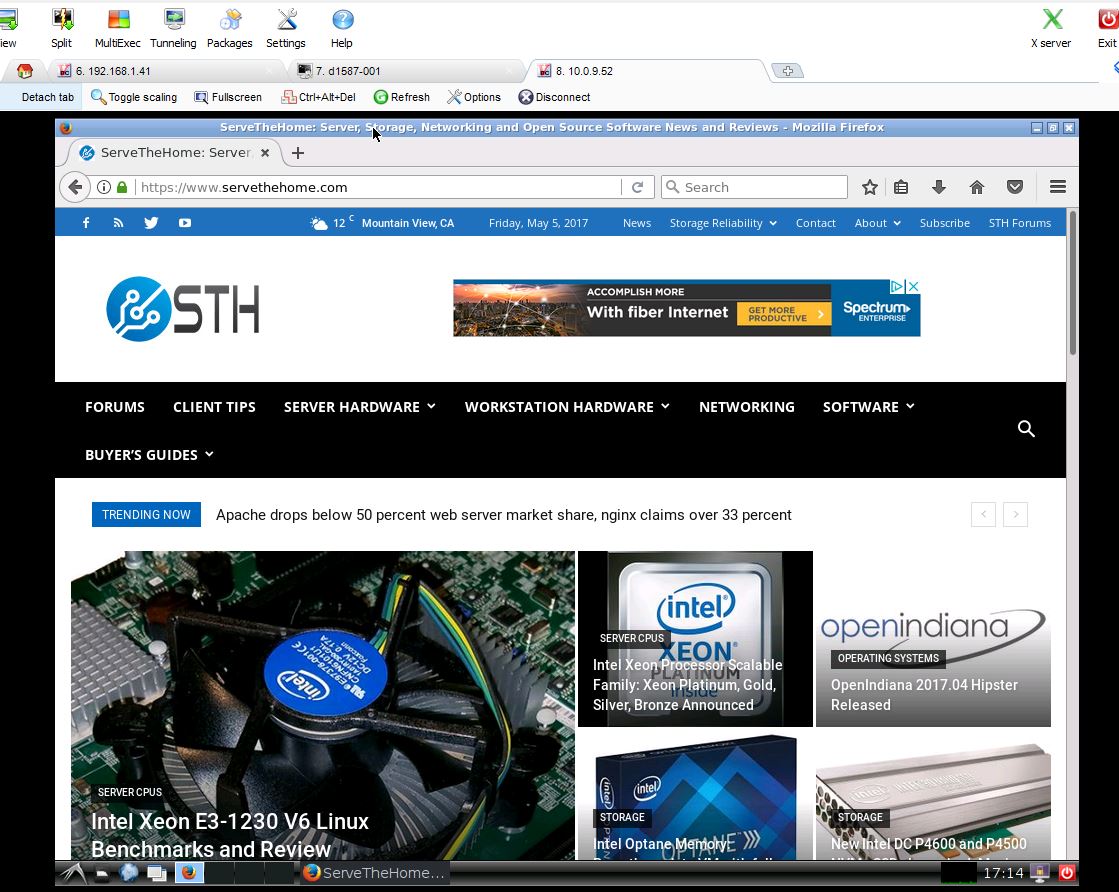Click the News link
1119x892 pixels.
point(637,223)
